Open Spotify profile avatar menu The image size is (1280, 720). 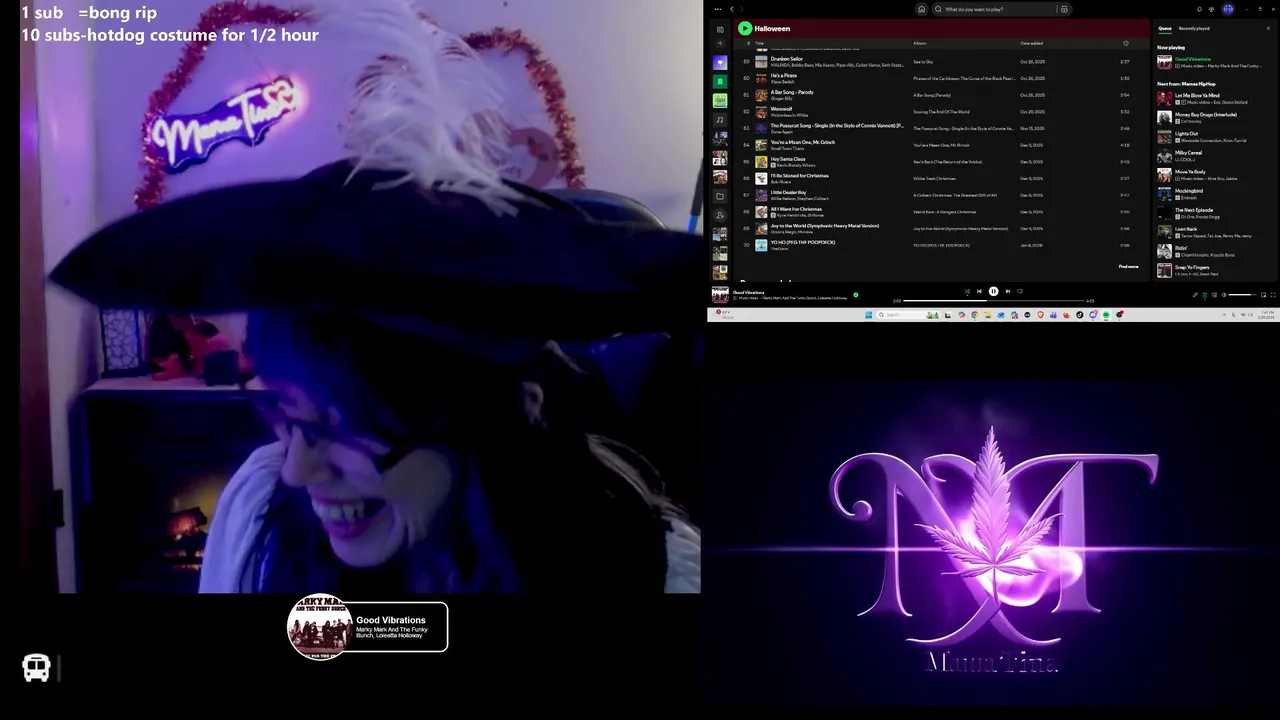(1228, 9)
